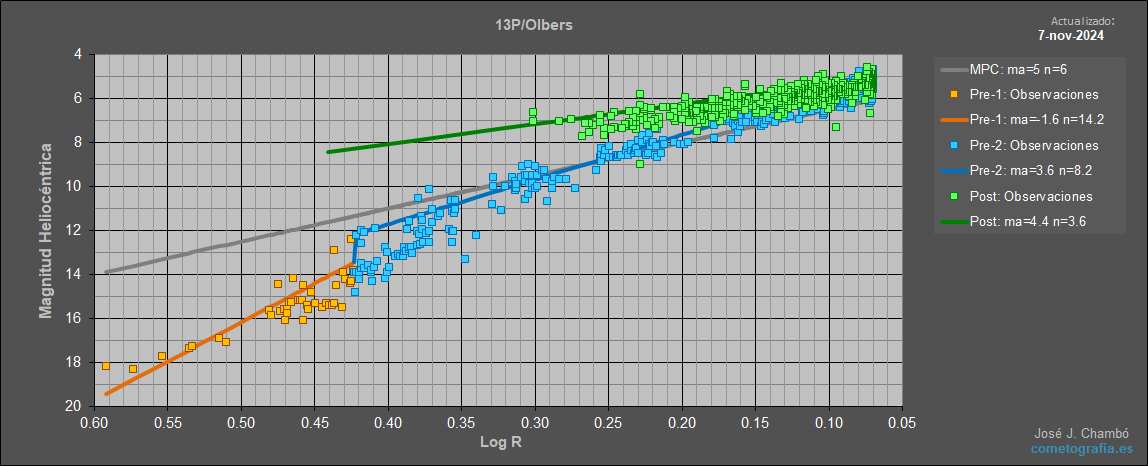Click x-axis label 0.50
The width and height of the screenshot is (1148, 466).
(241, 423)
